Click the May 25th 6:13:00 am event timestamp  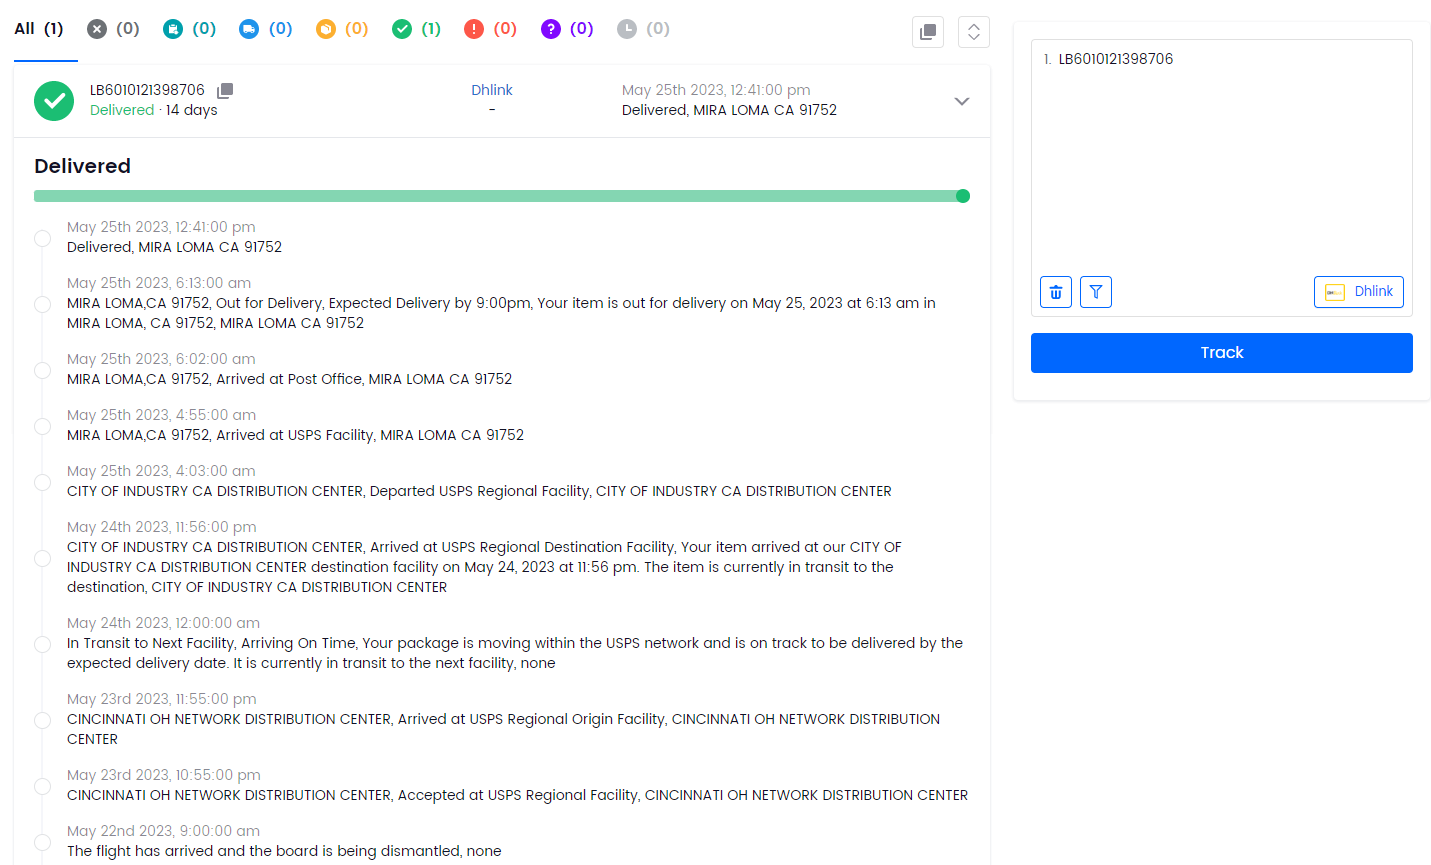click(x=159, y=283)
